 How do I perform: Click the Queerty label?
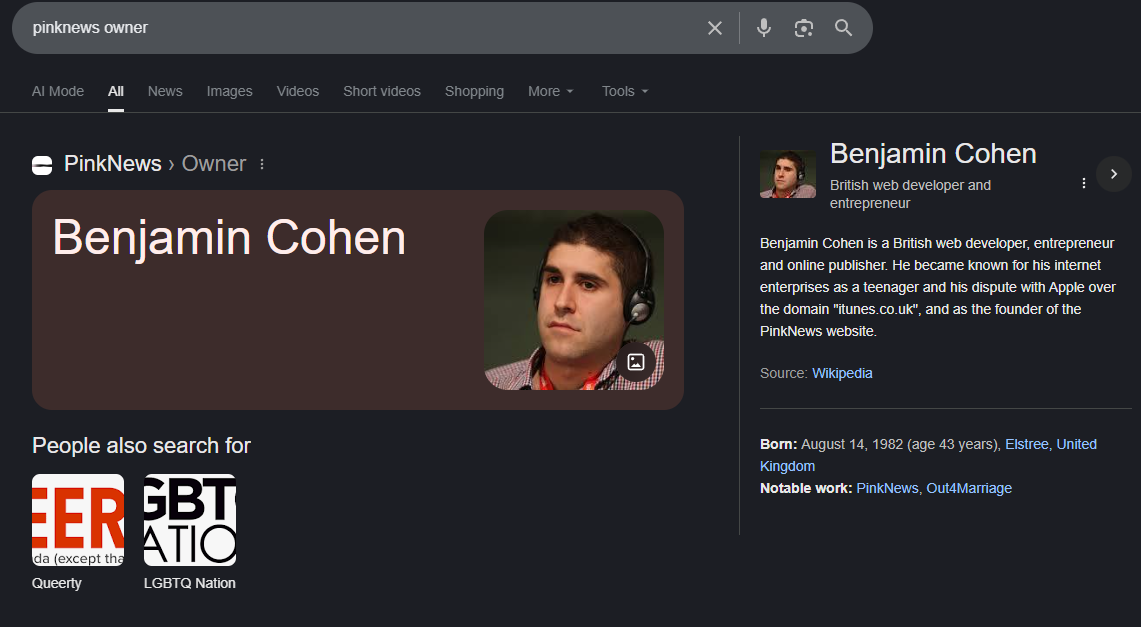[57, 583]
